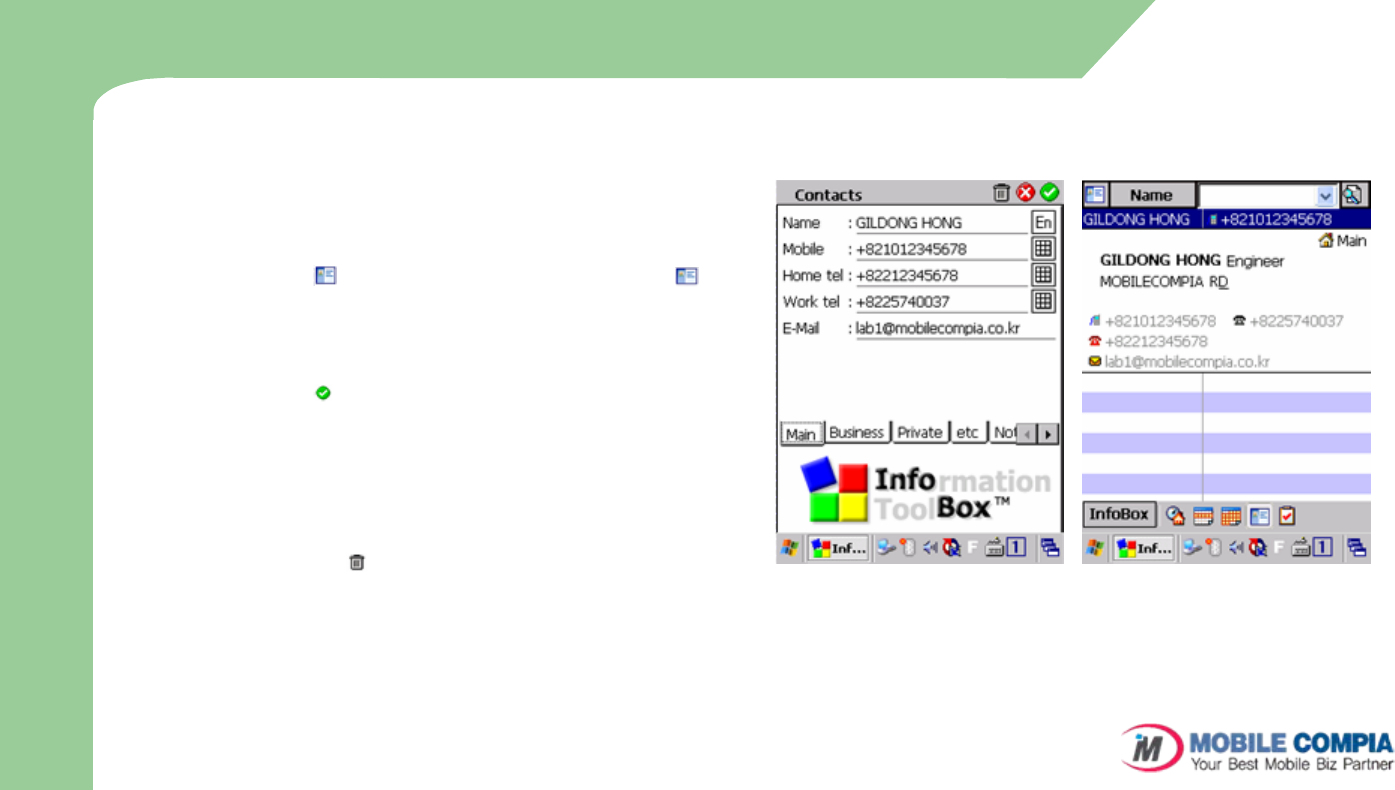Open the grid calendar icon in InfoBox toolbar
Viewport: 1395px width, 790px height.
[1231, 516]
